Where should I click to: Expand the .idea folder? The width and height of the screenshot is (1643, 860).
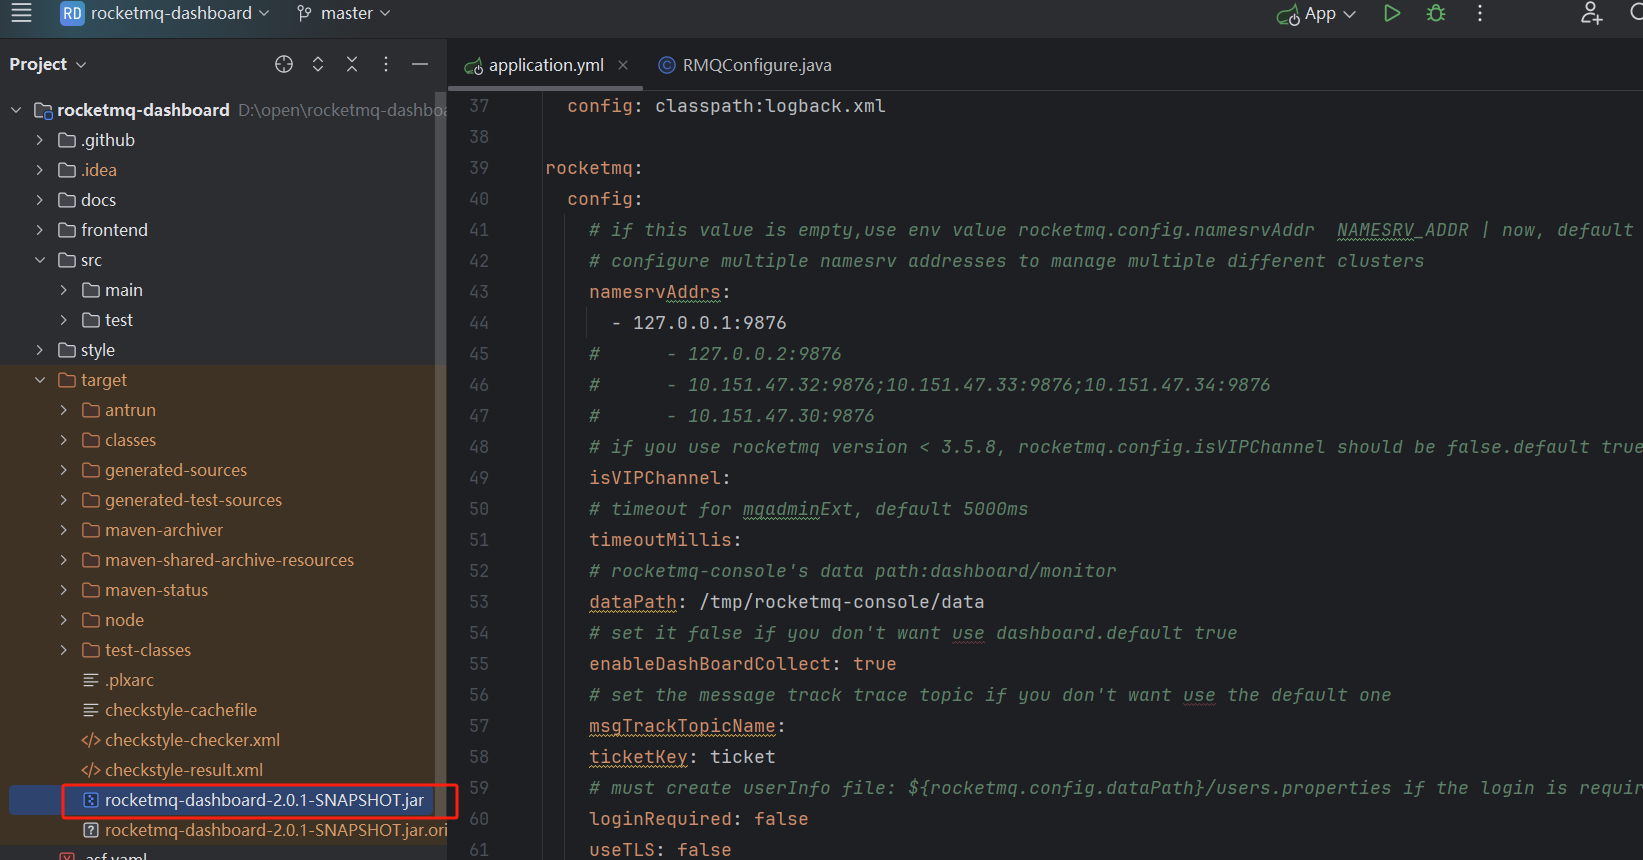point(40,170)
